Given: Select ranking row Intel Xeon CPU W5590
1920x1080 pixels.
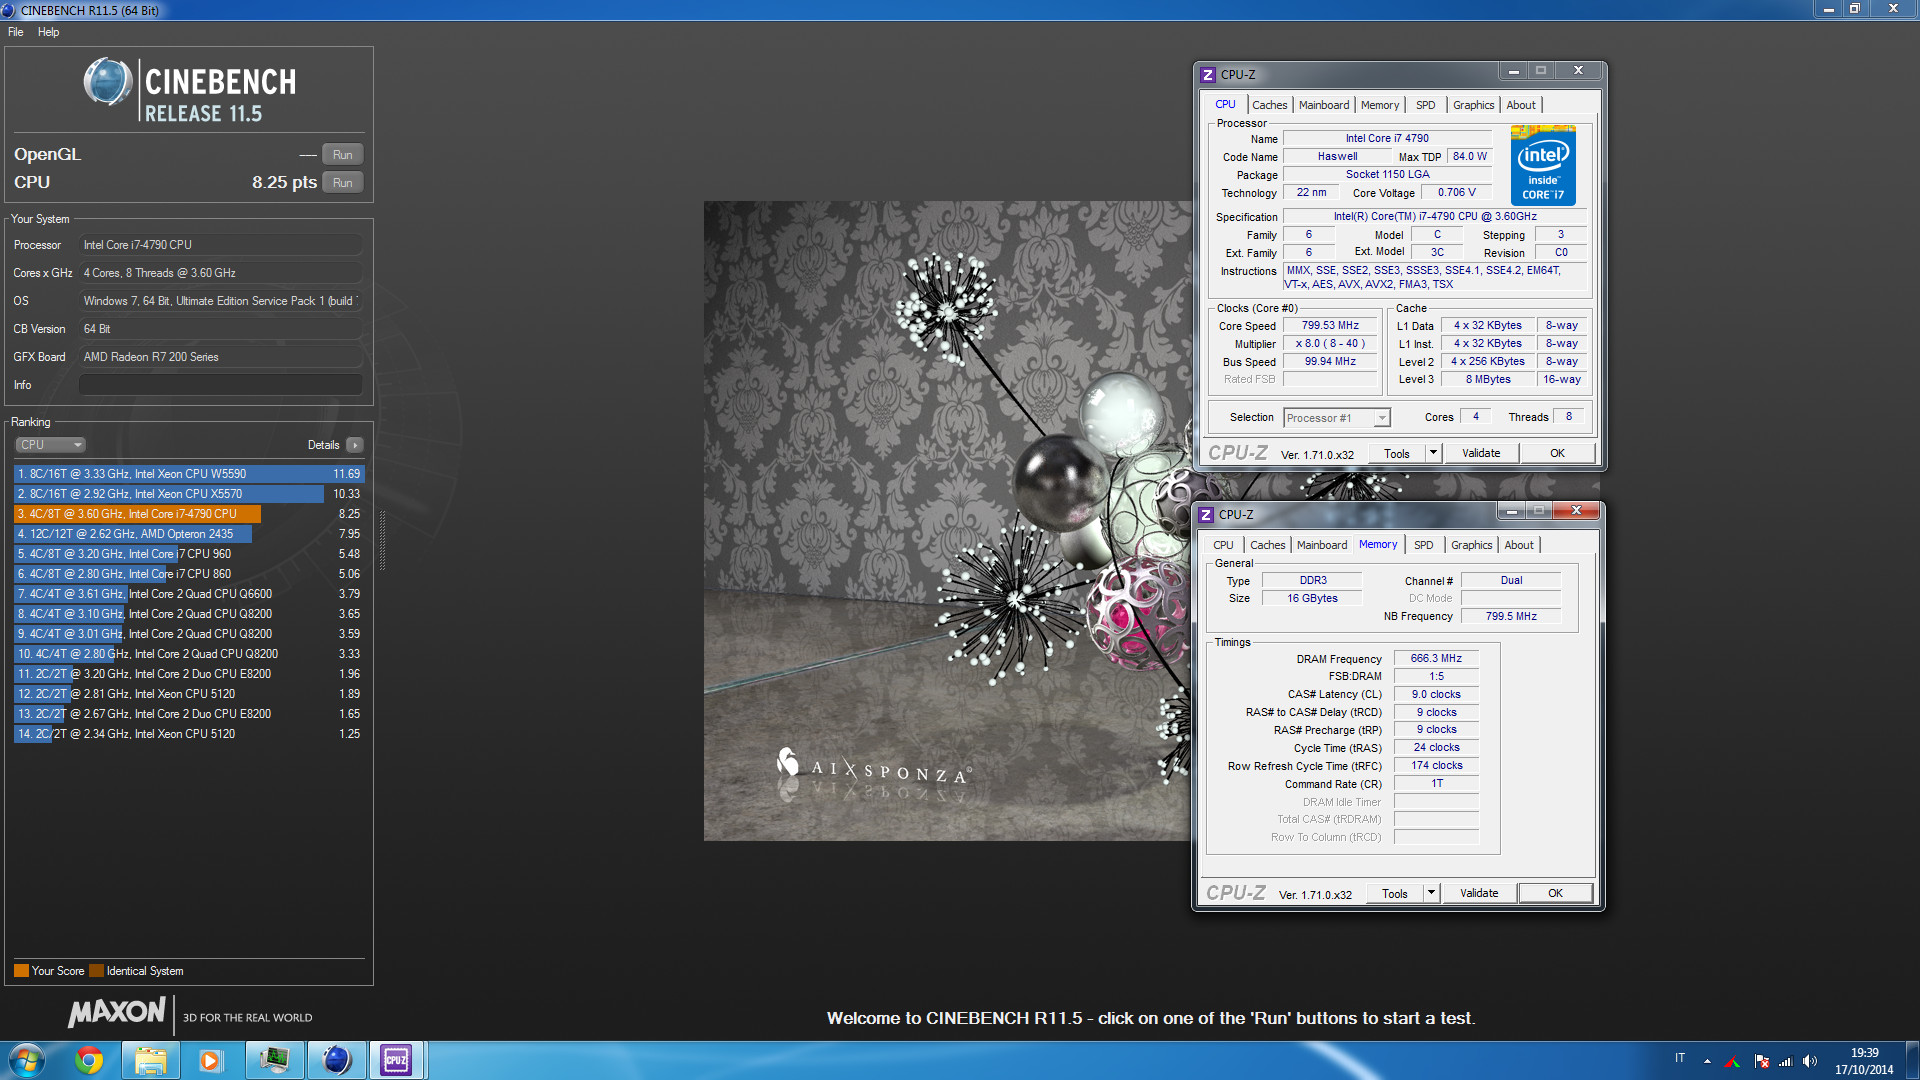Looking at the screenshot, I should 189,474.
